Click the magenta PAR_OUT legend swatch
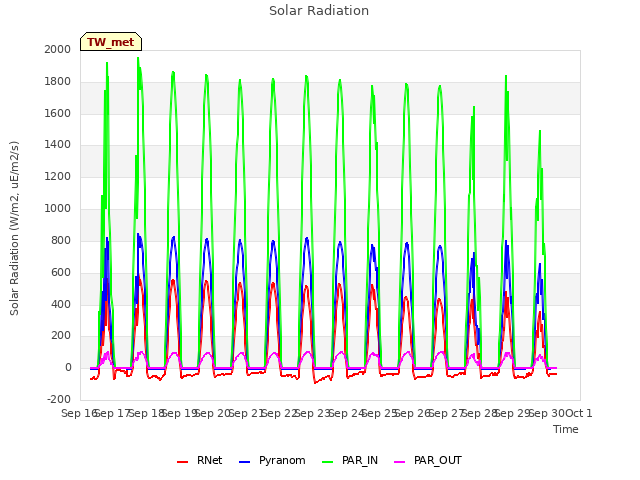The height and width of the screenshot is (480, 640). (400, 462)
